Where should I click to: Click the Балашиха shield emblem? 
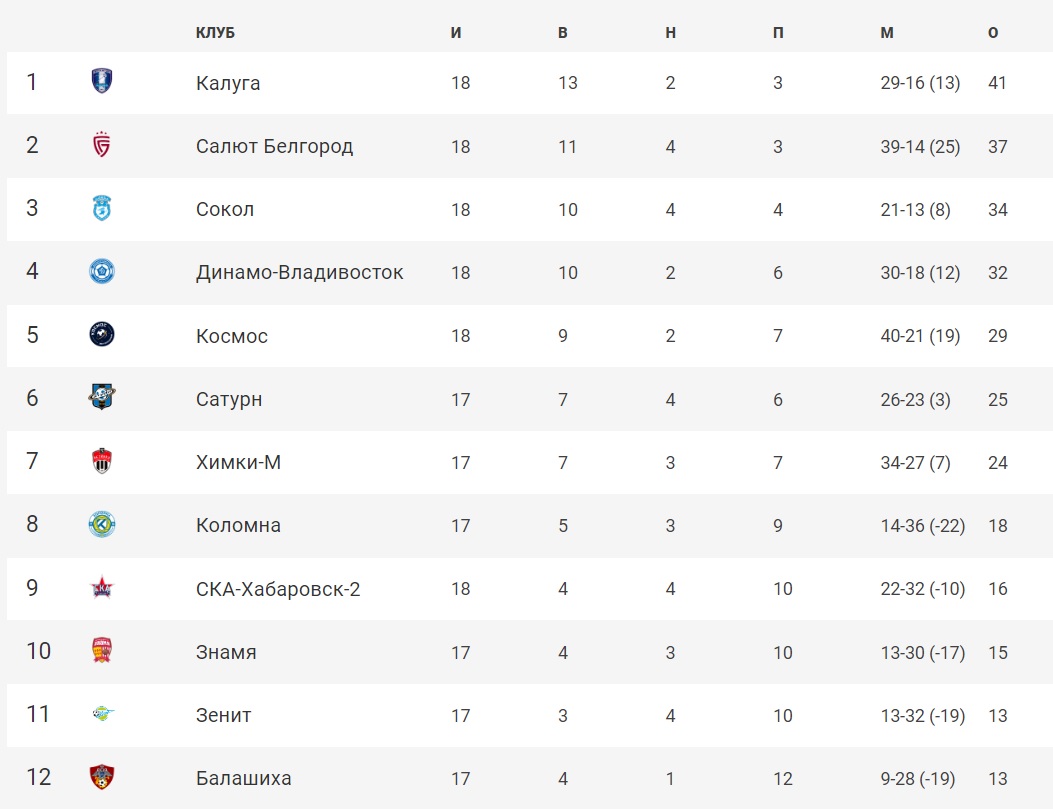point(102,777)
